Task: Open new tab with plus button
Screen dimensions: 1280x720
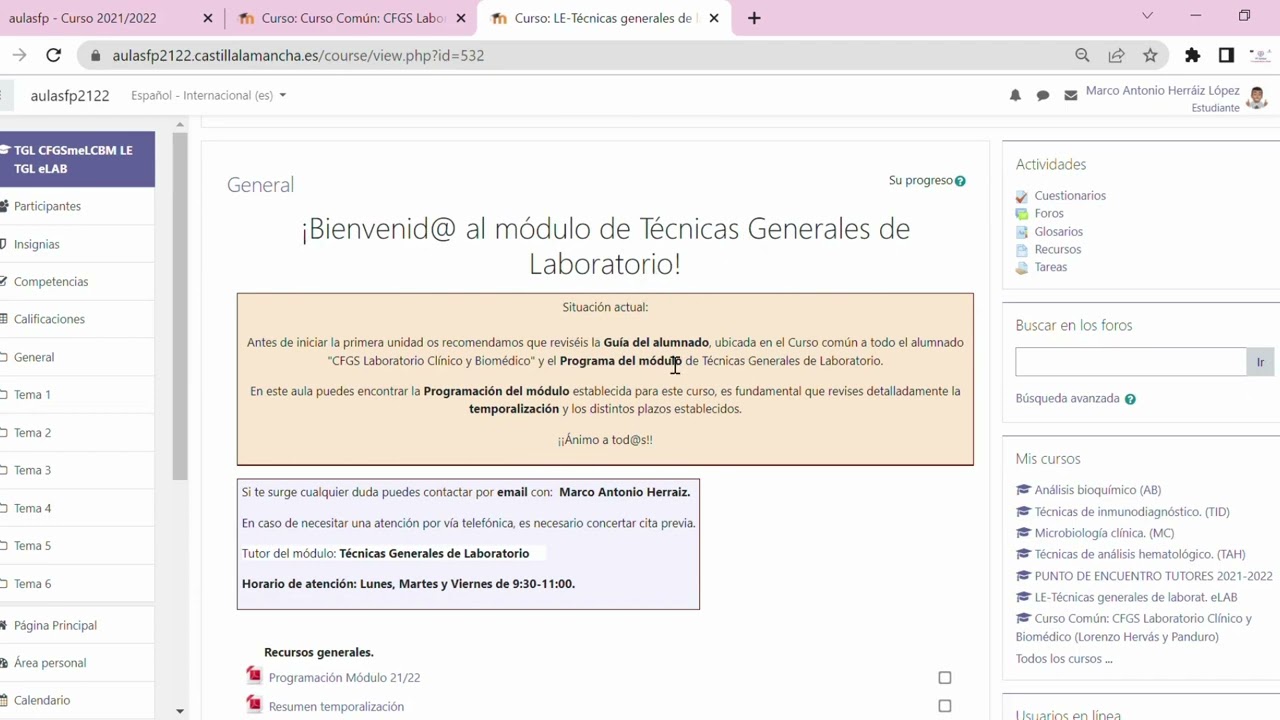Action: tap(754, 18)
